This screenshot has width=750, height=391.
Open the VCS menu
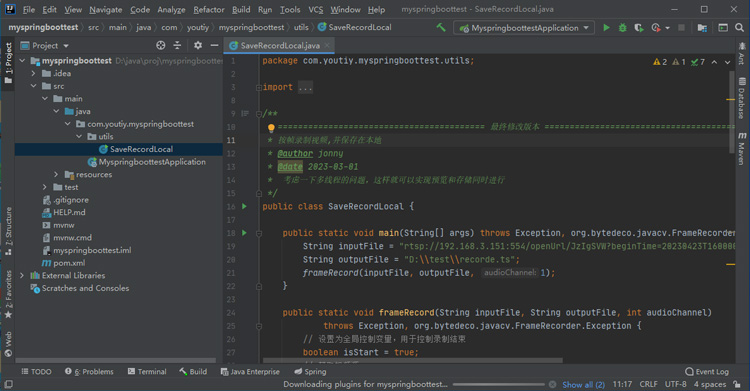coord(316,10)
